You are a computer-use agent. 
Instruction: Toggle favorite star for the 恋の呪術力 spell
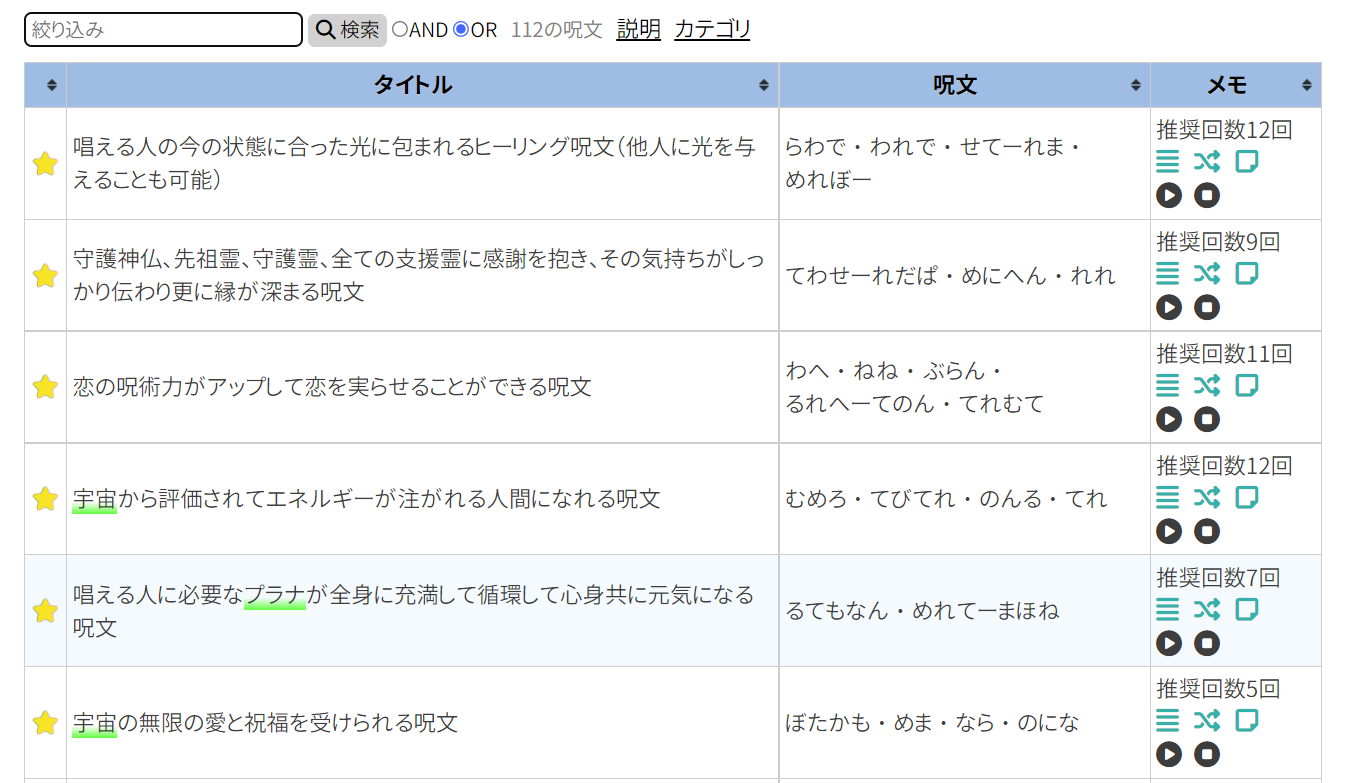45,387
